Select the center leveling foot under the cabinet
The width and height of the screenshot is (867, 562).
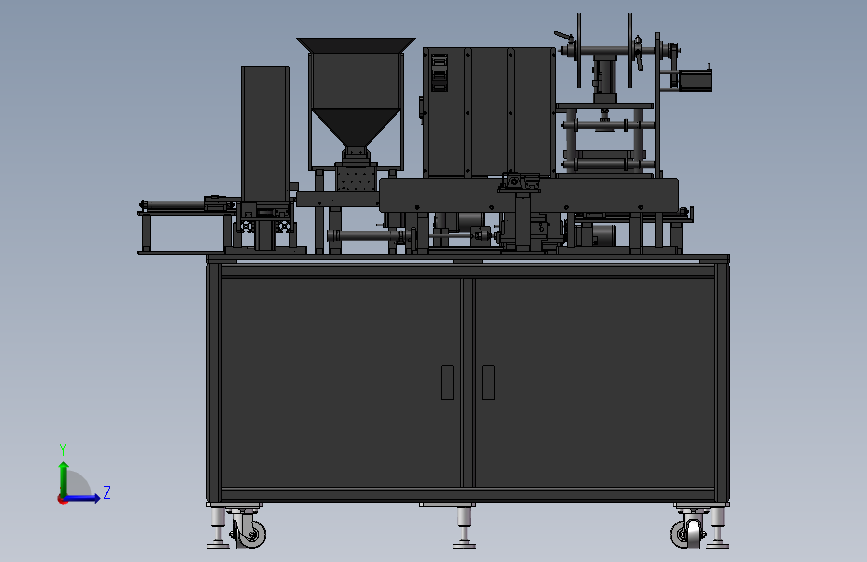464,526
